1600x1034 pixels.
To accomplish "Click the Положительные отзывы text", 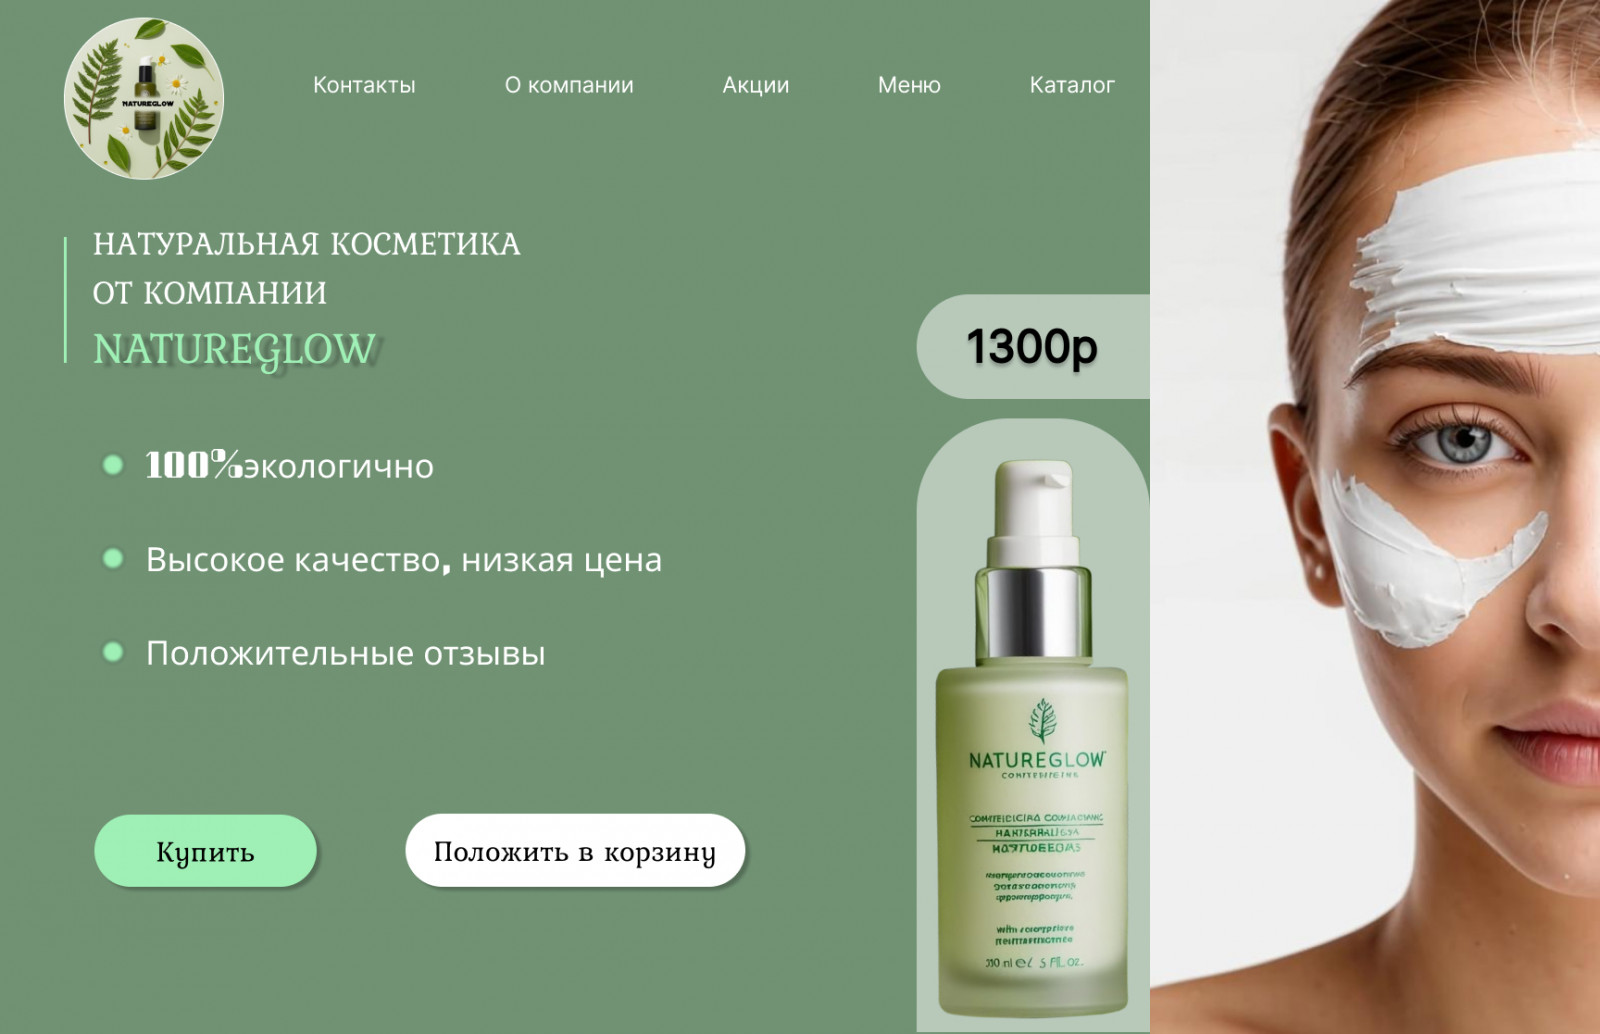I will point(346,653).
